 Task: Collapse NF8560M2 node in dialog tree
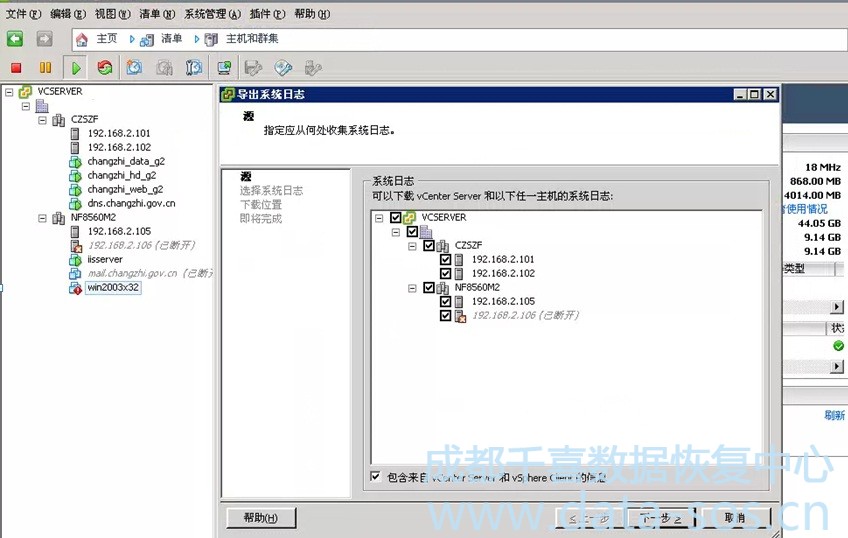(412, 288)
